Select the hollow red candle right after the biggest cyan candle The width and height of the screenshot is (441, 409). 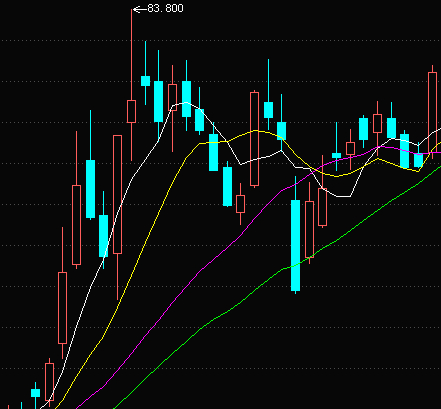pyautogui.click(x=309, y=229)
